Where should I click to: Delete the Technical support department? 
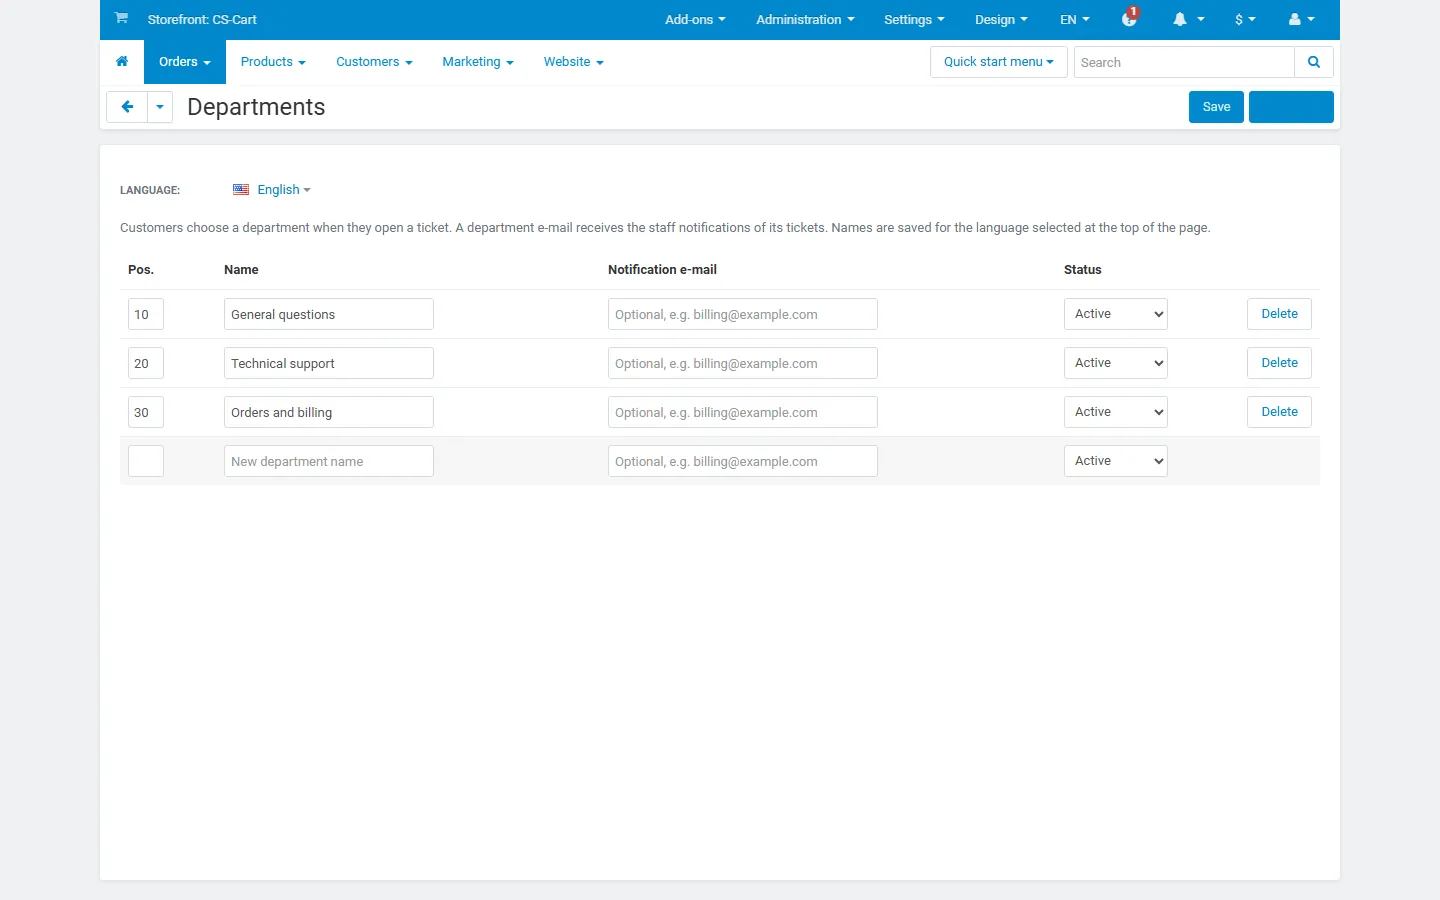coord(1279,363)
